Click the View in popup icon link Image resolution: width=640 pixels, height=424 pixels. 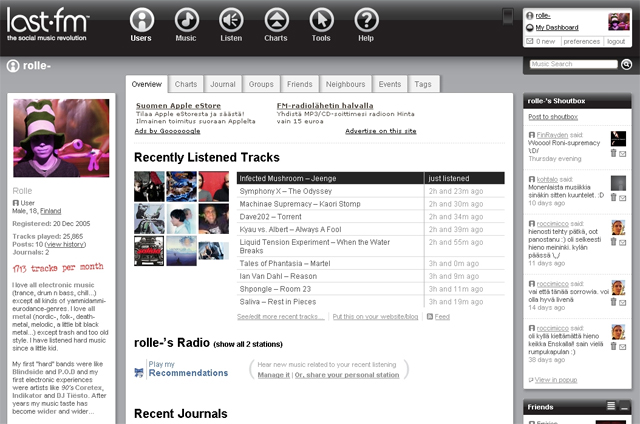click(x=531, y=380)
